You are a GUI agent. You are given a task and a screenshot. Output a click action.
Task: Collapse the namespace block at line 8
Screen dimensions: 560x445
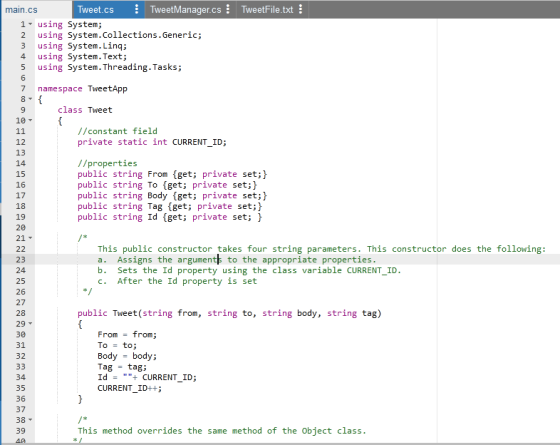[30, 99]
